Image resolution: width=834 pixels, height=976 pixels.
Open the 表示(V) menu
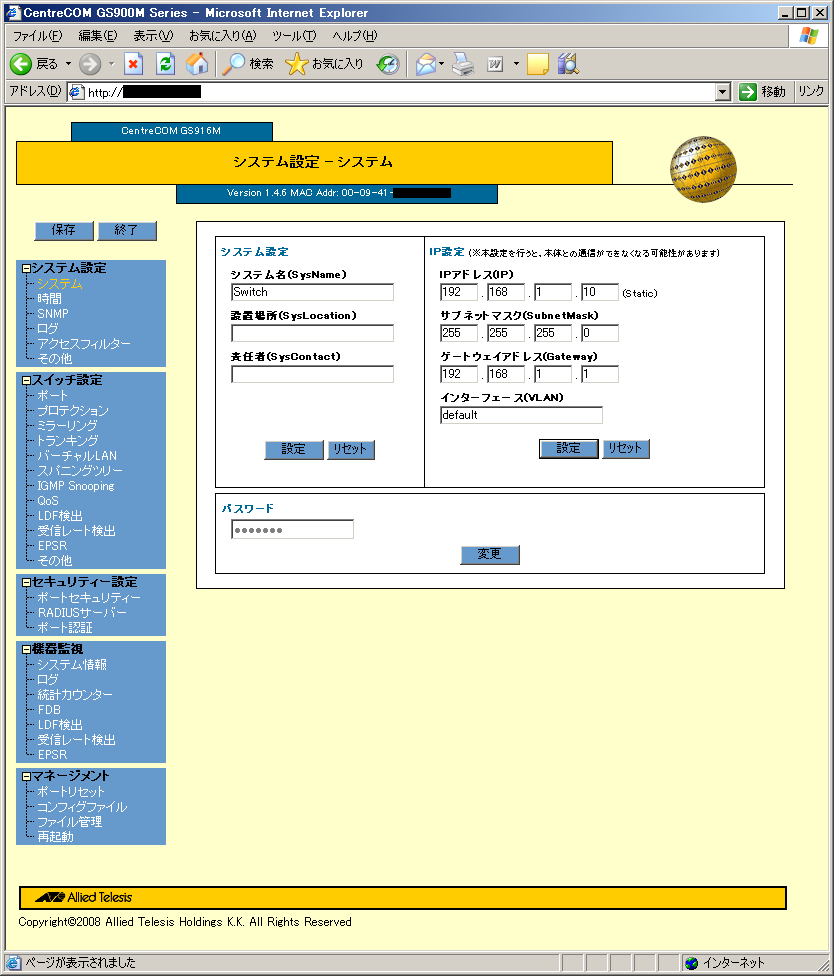pyautogui.click(x=153, y=36)
